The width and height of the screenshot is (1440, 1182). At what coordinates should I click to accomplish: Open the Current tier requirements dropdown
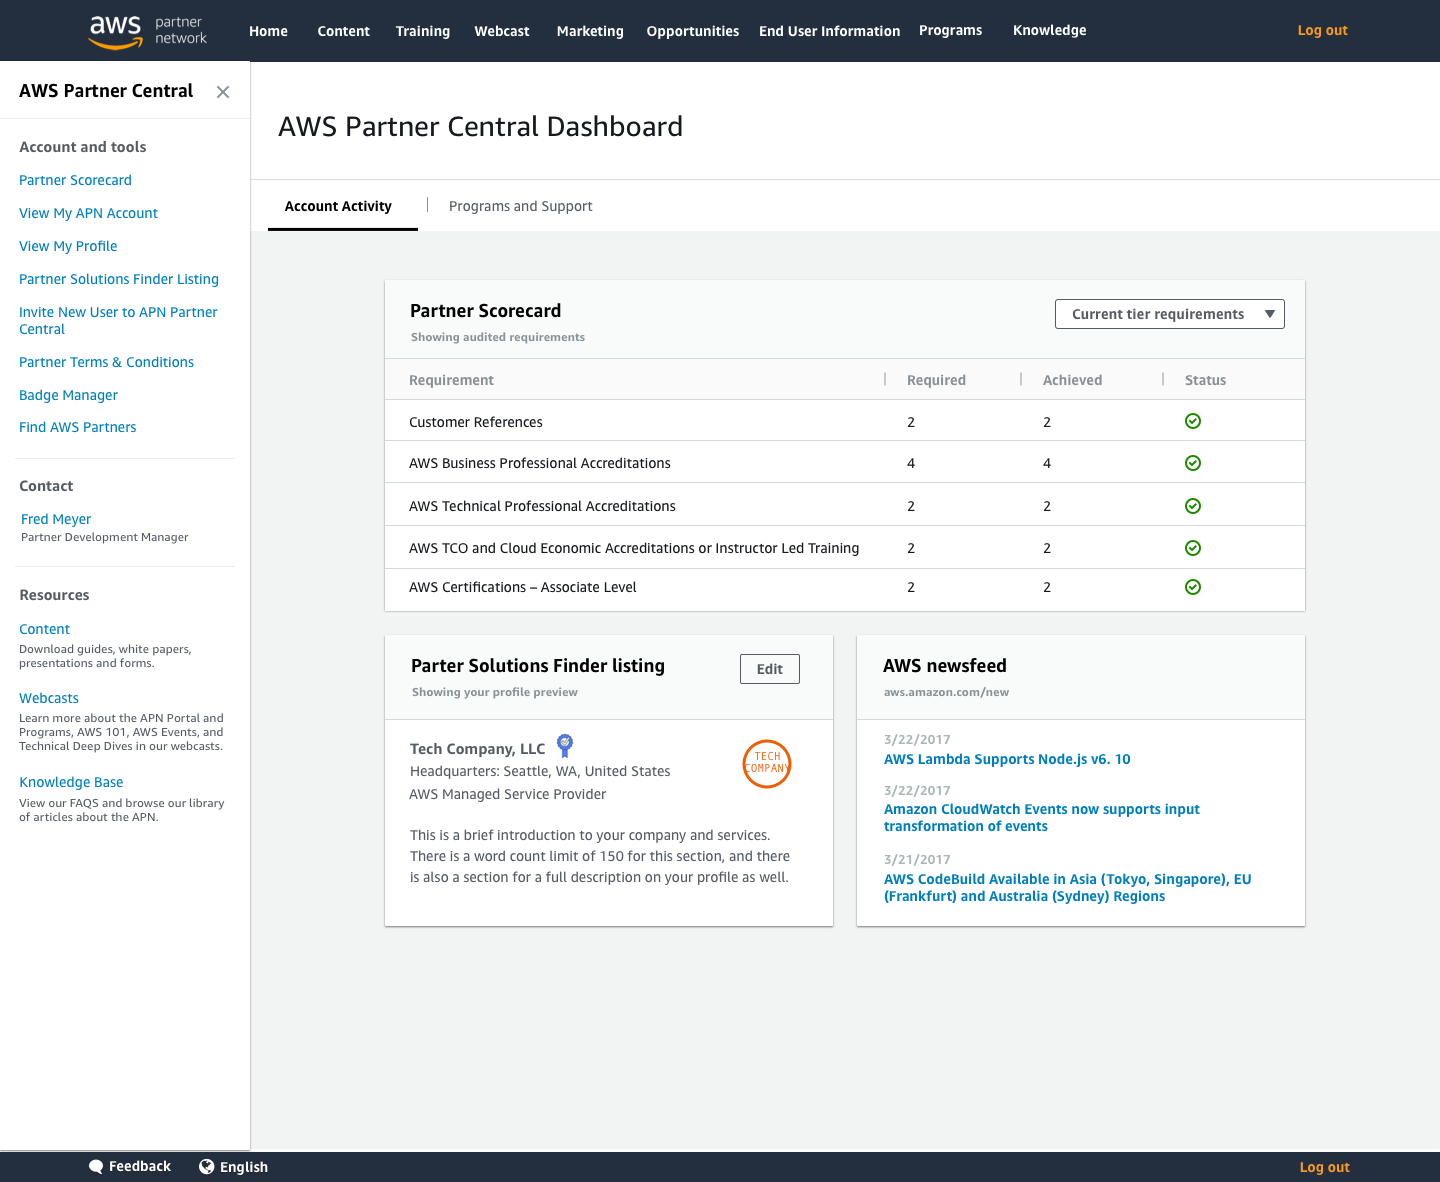[x=1170, y=314]
